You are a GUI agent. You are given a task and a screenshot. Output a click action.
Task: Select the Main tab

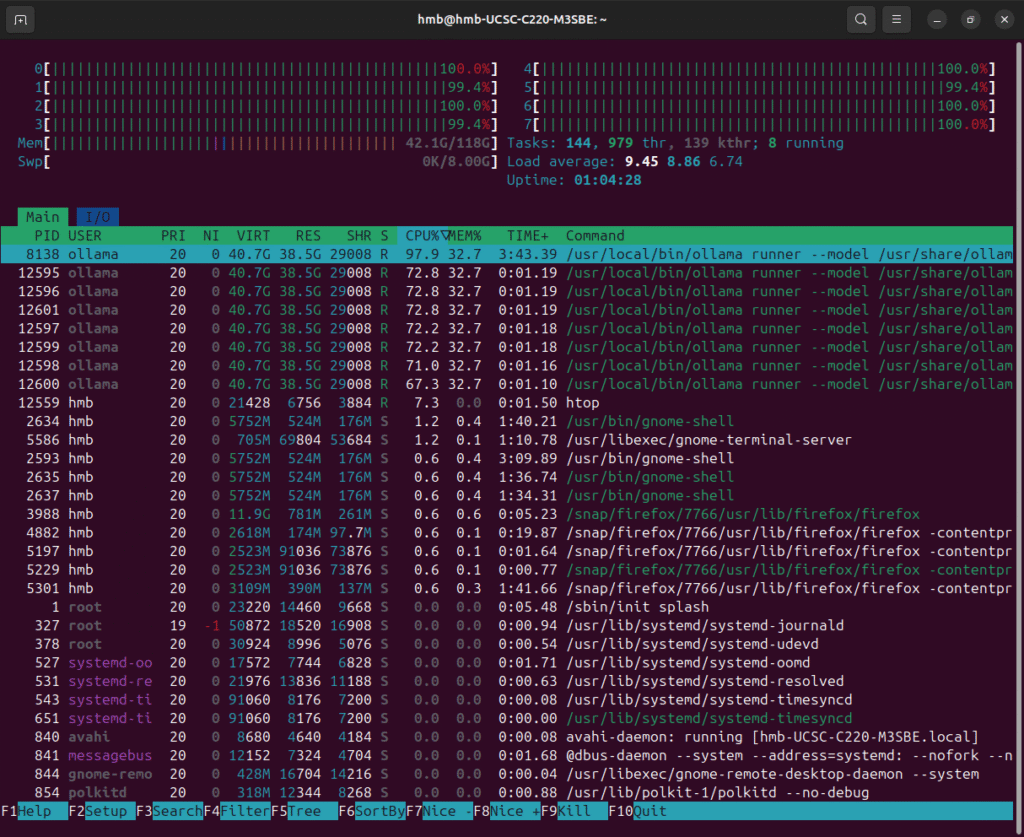click(x=43, y=217)
